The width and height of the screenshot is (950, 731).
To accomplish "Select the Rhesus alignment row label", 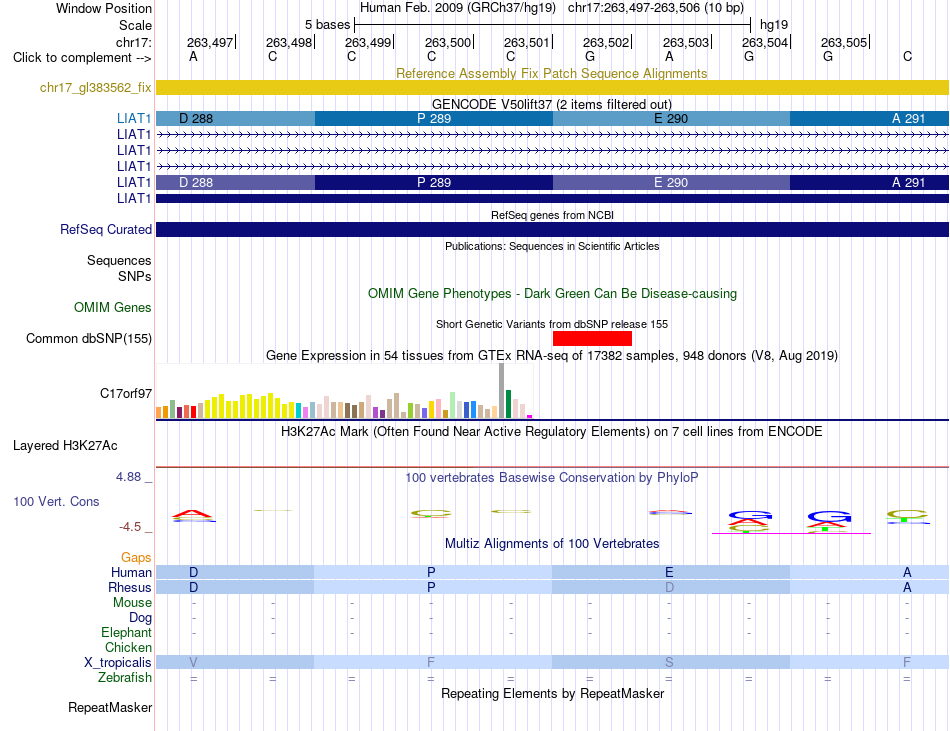I will pos(130,587).
